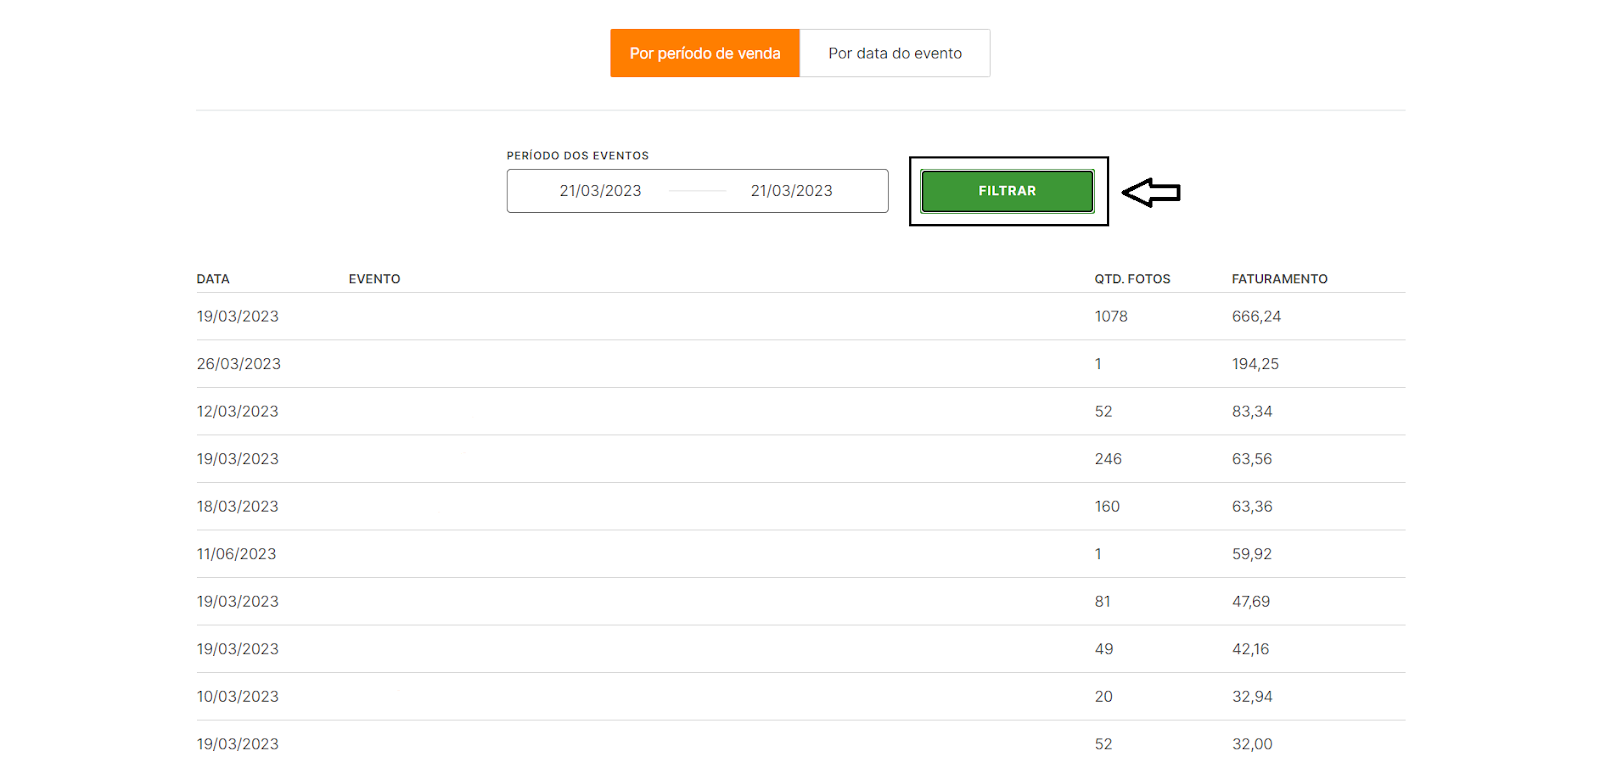
Task: Select the 26/03/2023 event row
Action: tap(238, 364)
